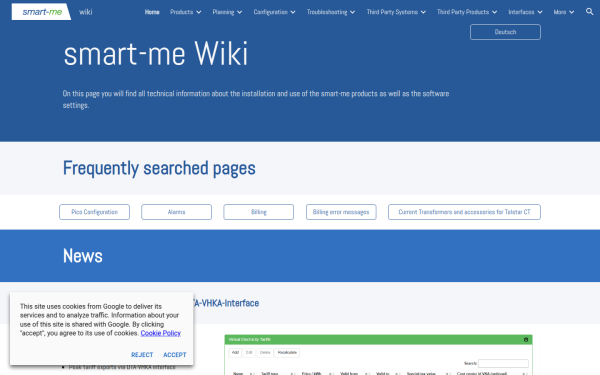Open the Troubleshooting menu

coord(327,12)
